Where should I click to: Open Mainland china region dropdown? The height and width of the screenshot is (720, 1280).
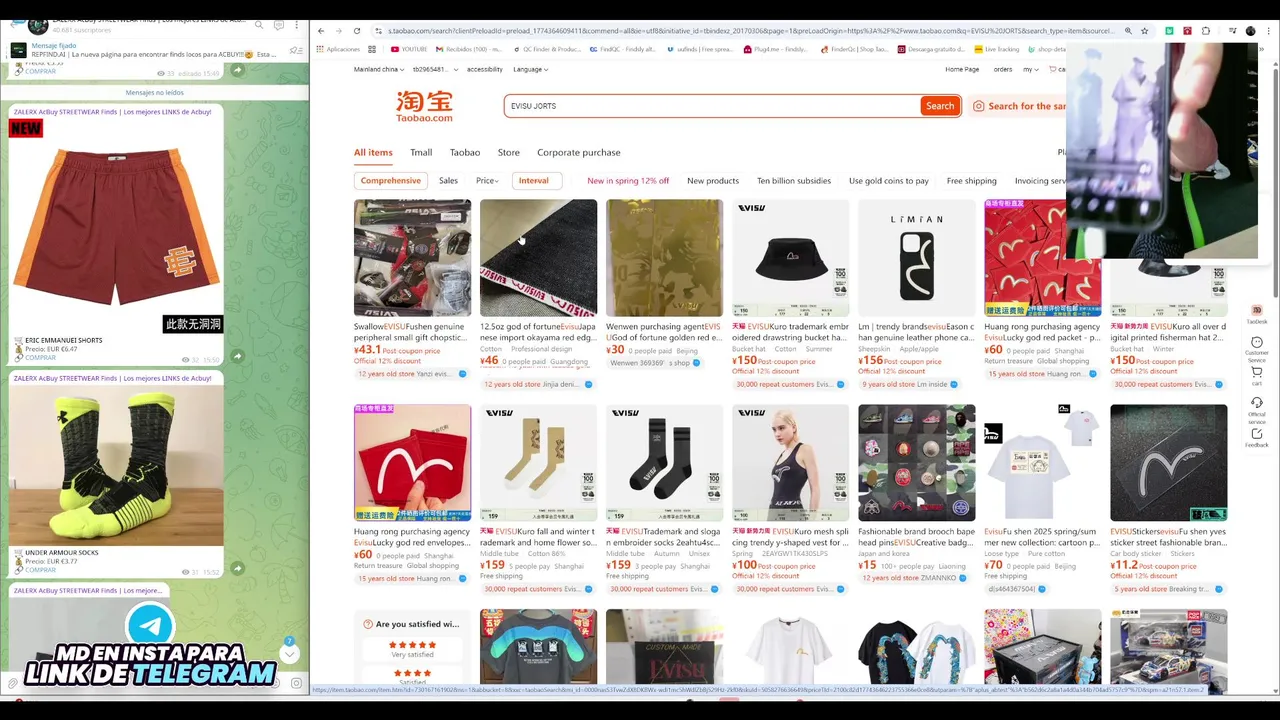[379, 69]
